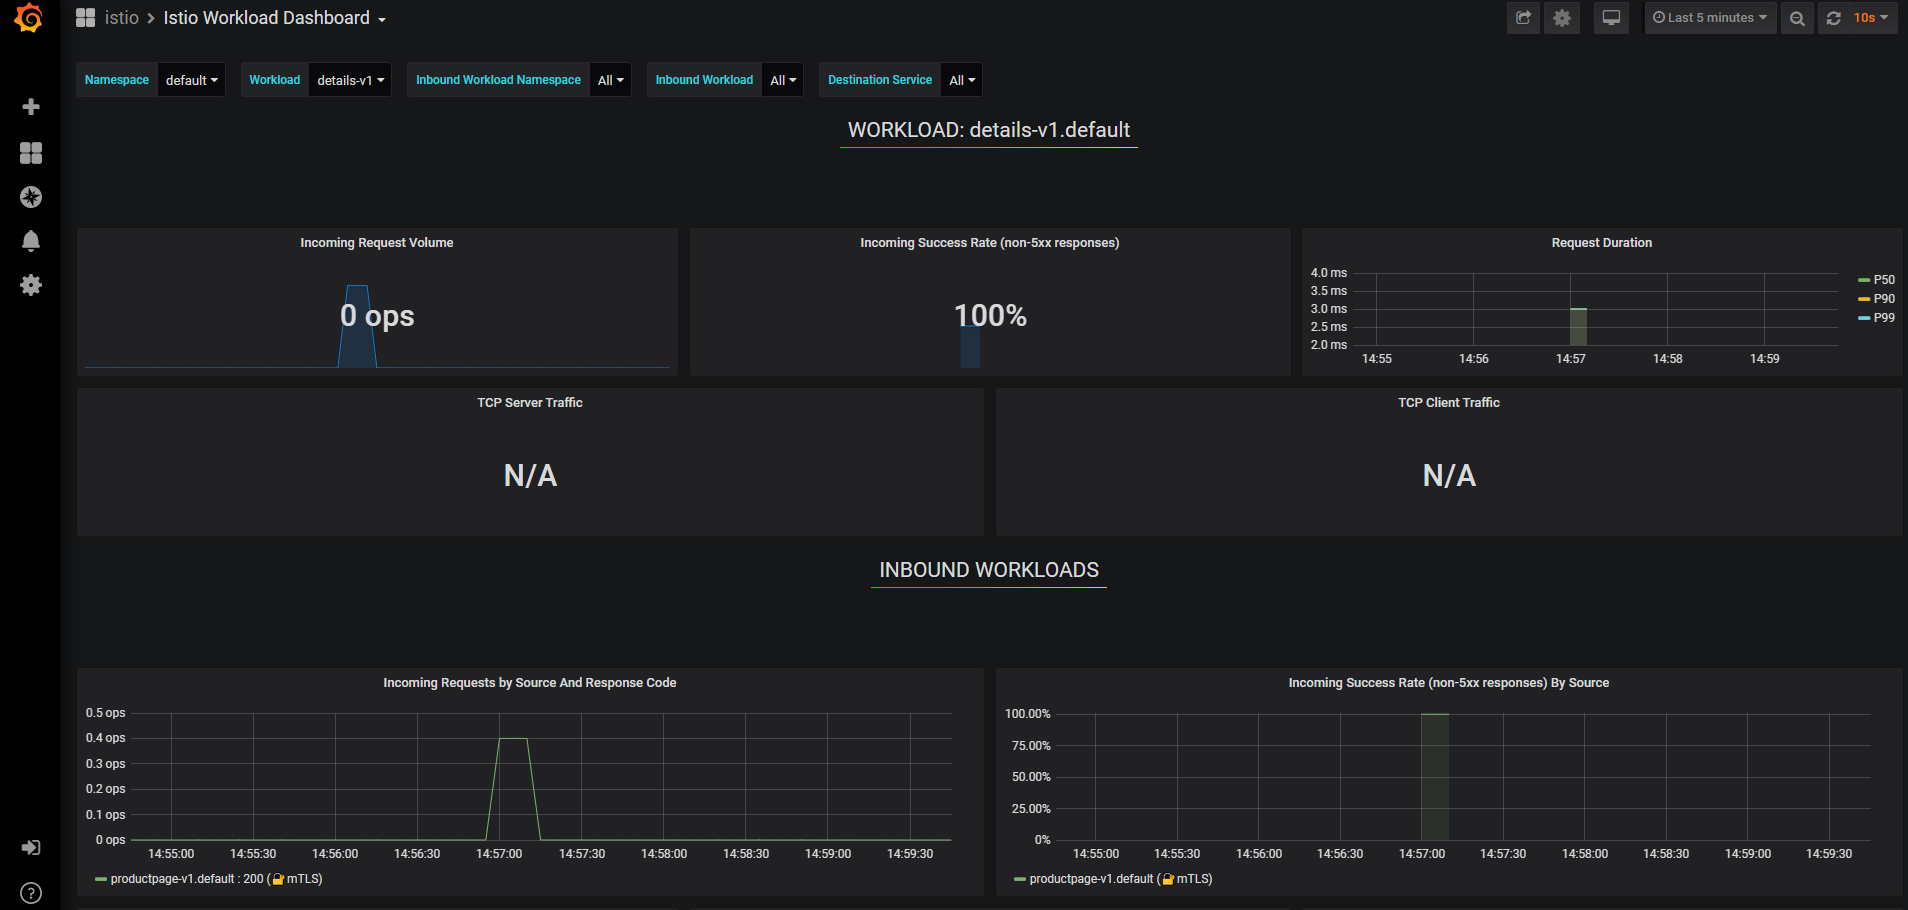The width and height of the screenshot is (1908, 910).
Task: Open the Last 5 minutes time picker
Action: pyautogui.click(x=1710, y=18)
